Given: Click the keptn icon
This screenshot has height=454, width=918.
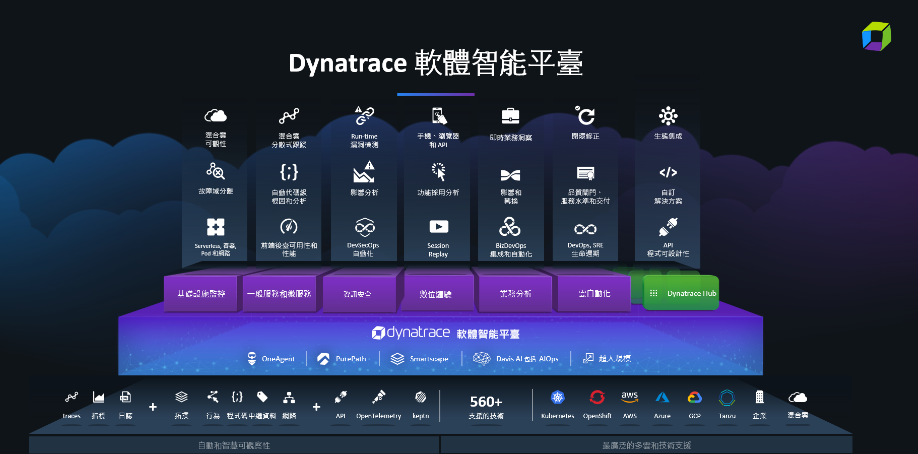Looking at the screenshot, I should 420,397.
